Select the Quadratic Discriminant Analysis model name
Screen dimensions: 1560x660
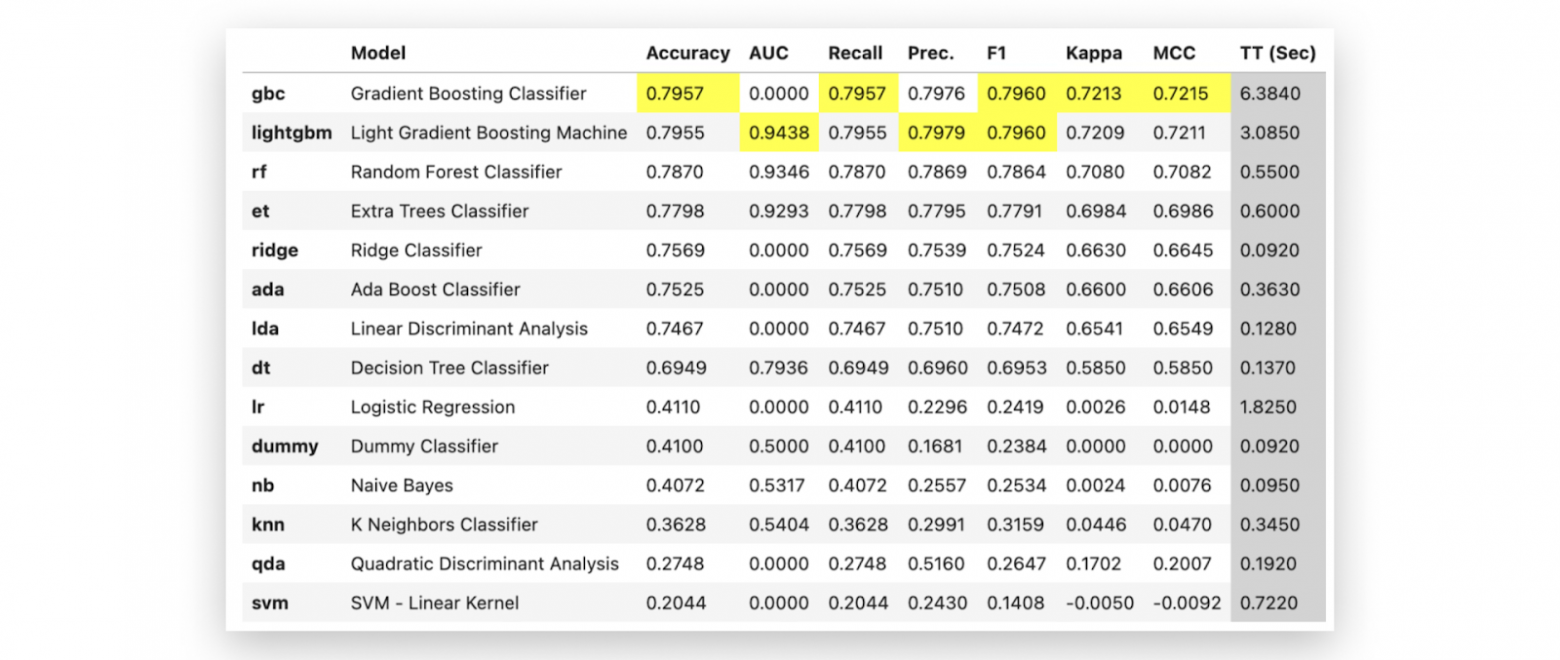pos(484,564)
